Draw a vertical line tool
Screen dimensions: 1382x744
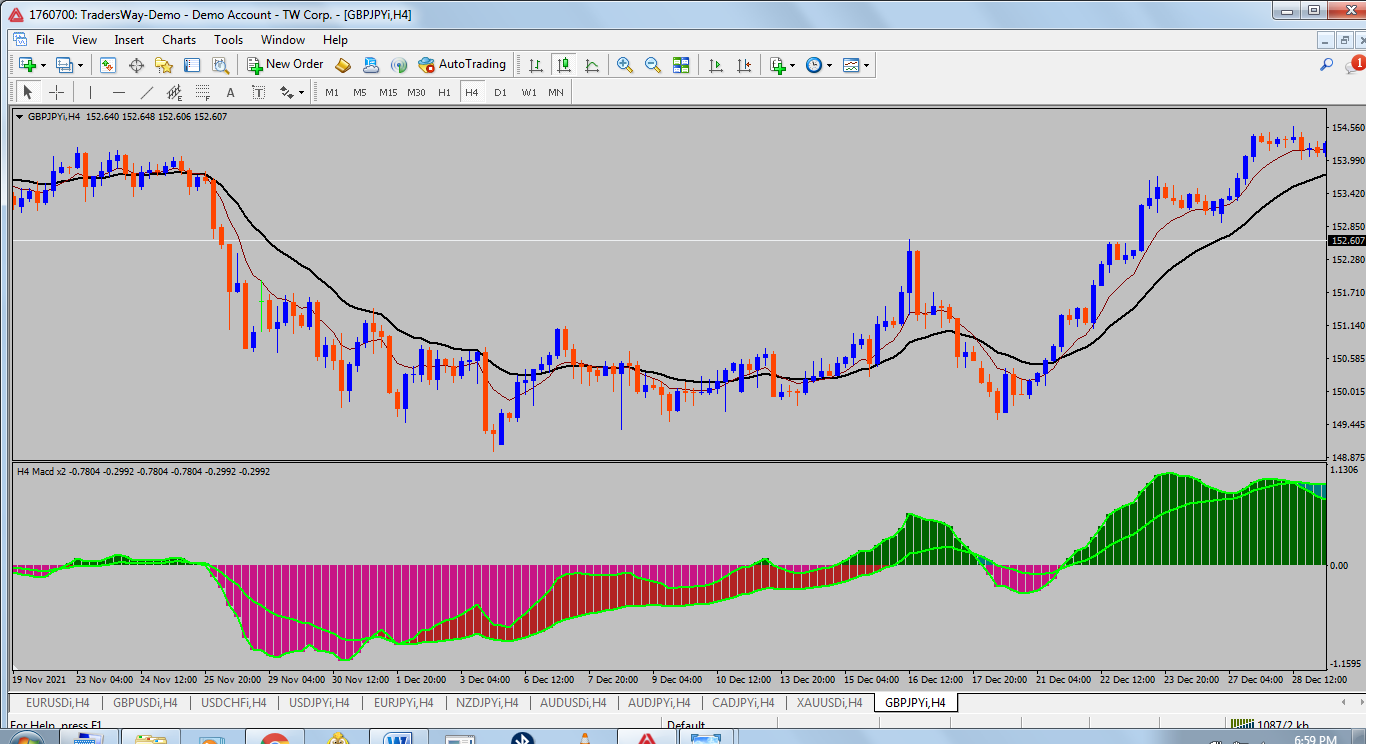pyautogui.click(x=90, y=93)
